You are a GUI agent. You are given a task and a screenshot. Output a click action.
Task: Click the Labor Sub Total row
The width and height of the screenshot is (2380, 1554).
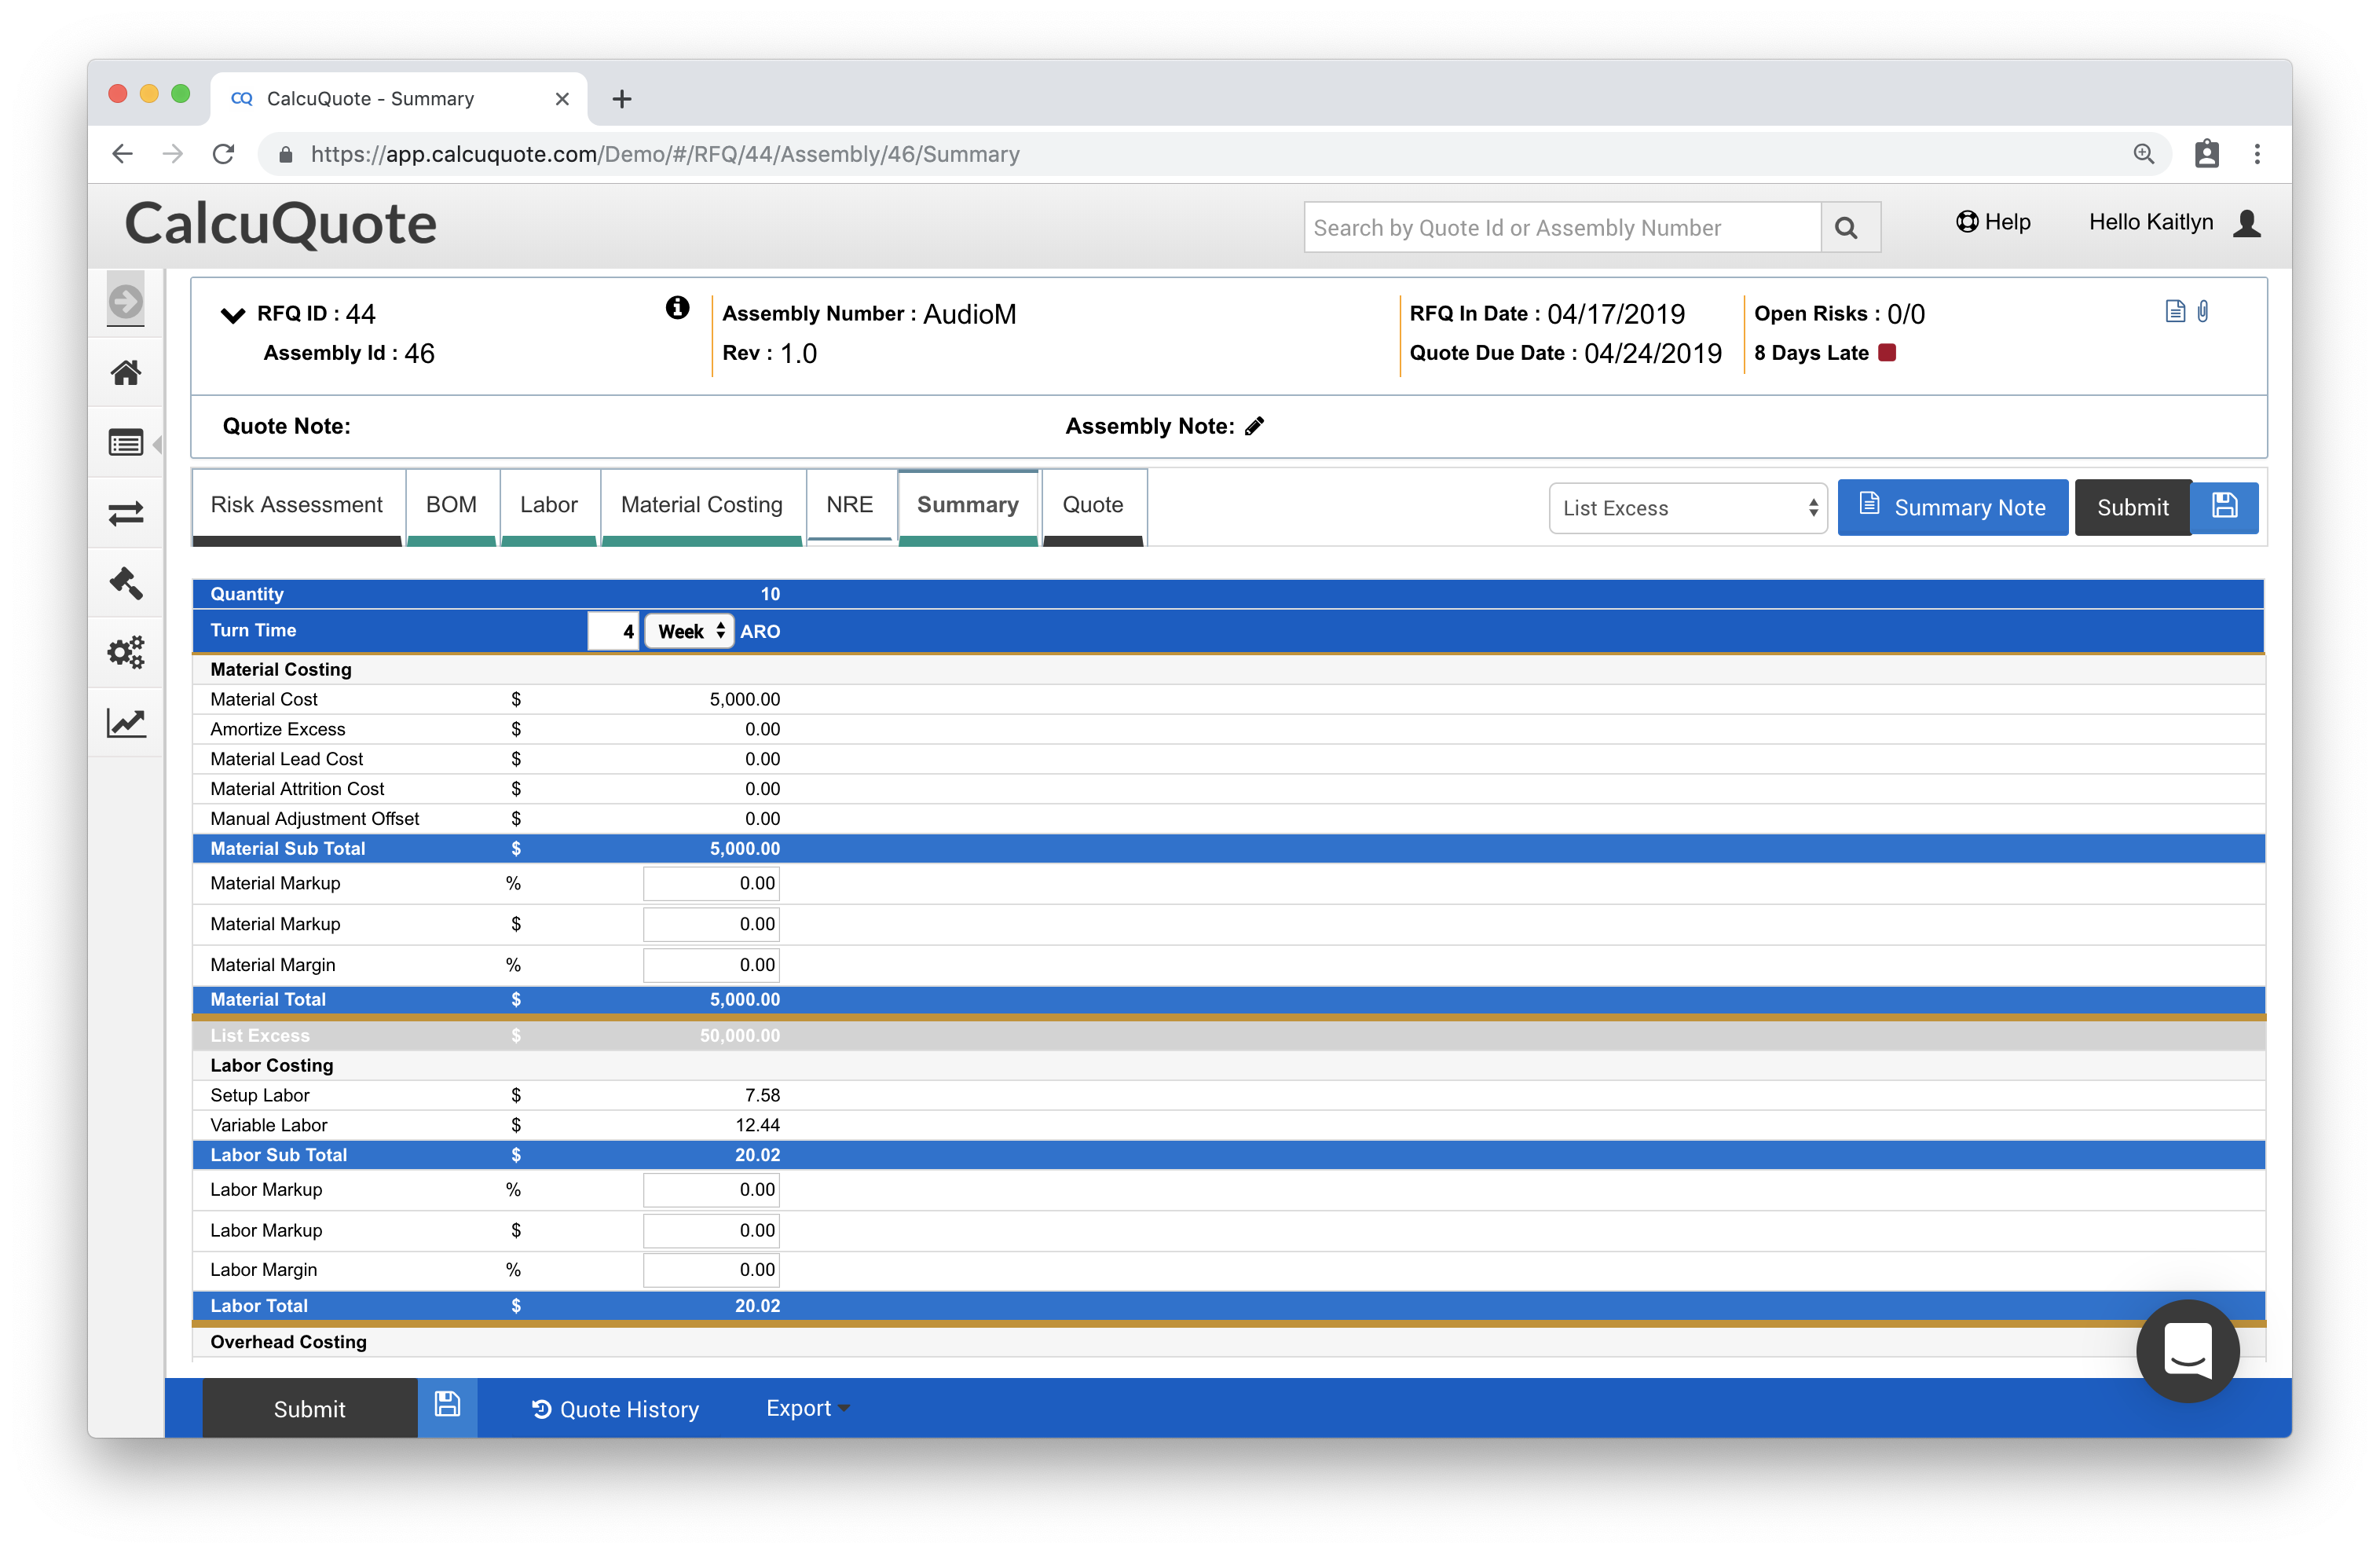(1228, 1155)
